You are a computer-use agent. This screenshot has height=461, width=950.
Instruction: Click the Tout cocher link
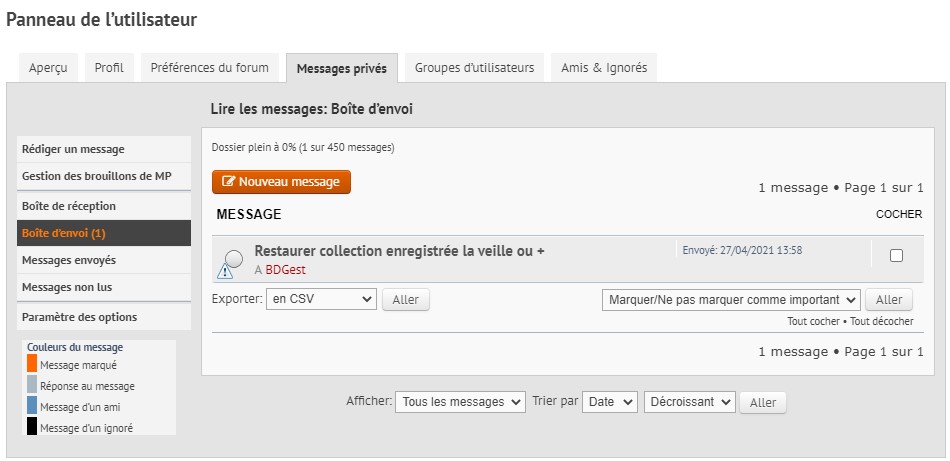coord(810,322)
